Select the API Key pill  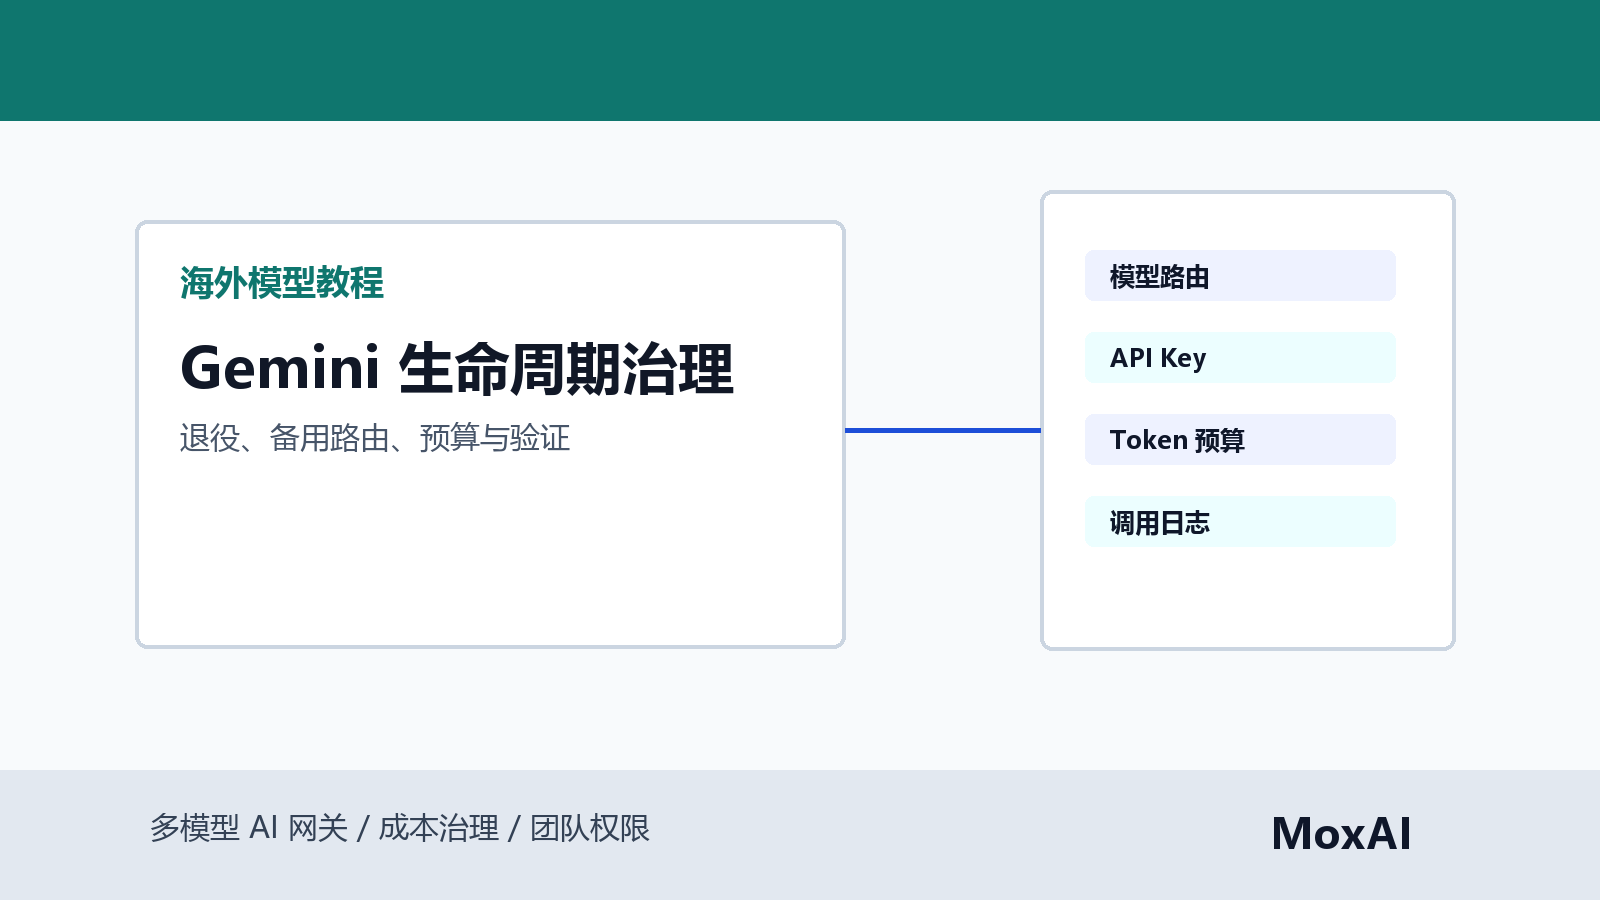click(1240, 358)
